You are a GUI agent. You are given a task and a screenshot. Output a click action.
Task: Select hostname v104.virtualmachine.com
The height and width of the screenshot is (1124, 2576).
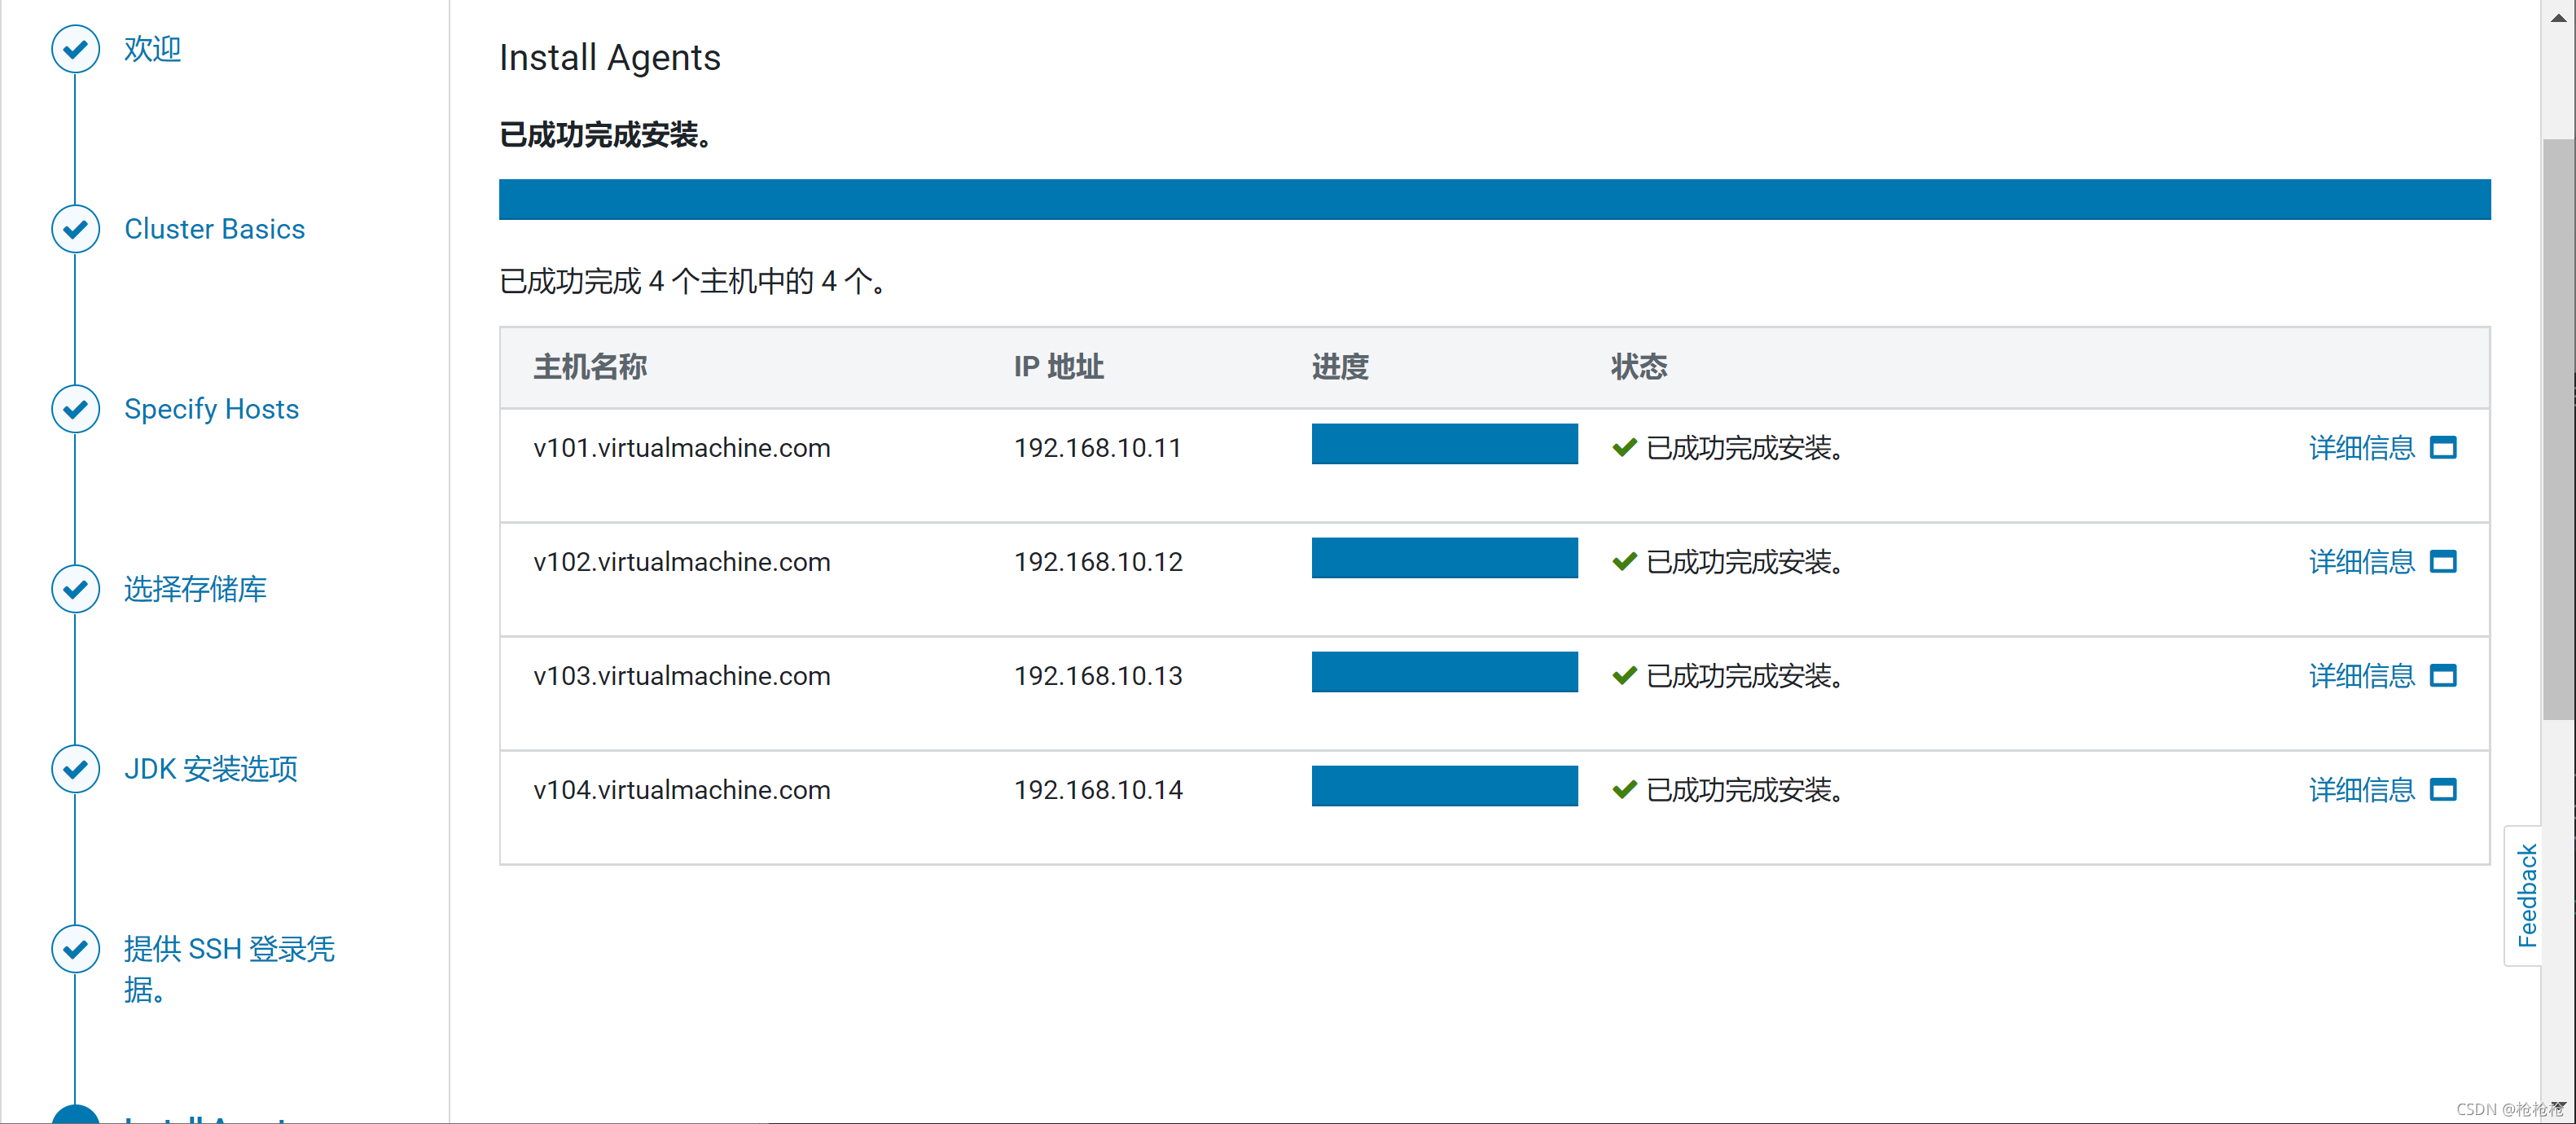point(682,790)
